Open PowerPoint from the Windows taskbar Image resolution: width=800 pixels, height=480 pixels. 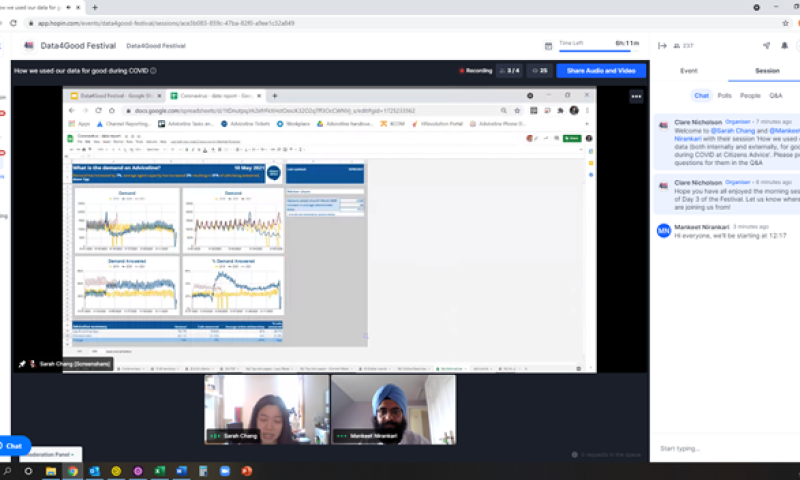[x=246, y=471]
